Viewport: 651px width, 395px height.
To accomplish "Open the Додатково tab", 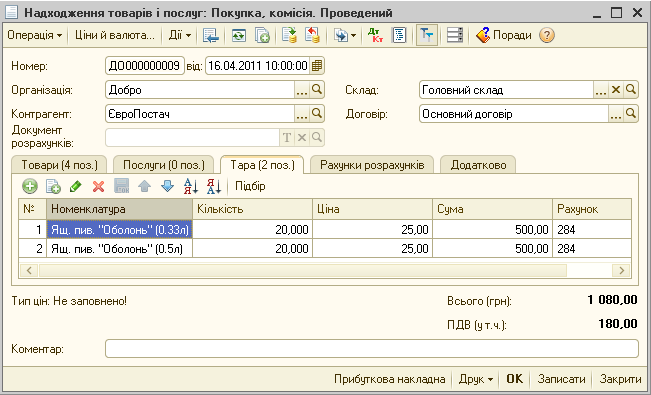I will pyautogui.click(x=478, y=165).
